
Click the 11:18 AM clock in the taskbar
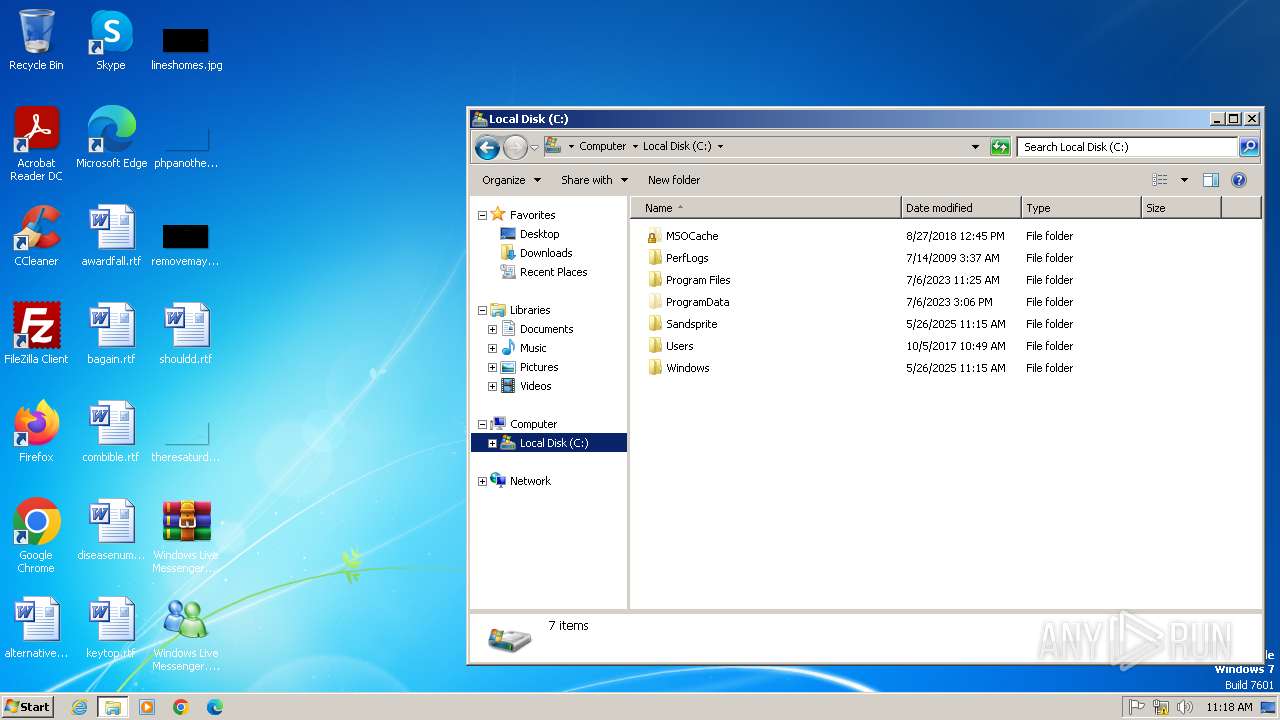point(1229,707)
